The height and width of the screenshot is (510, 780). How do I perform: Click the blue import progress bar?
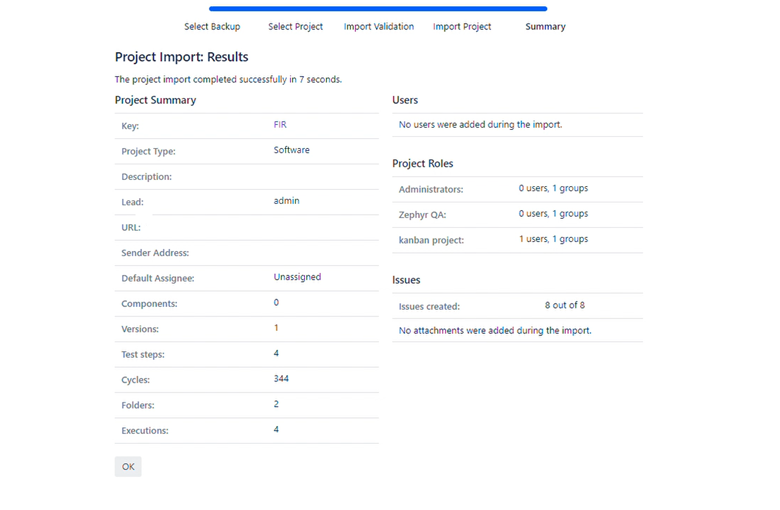pyautogui.click(x=378, y=9)
